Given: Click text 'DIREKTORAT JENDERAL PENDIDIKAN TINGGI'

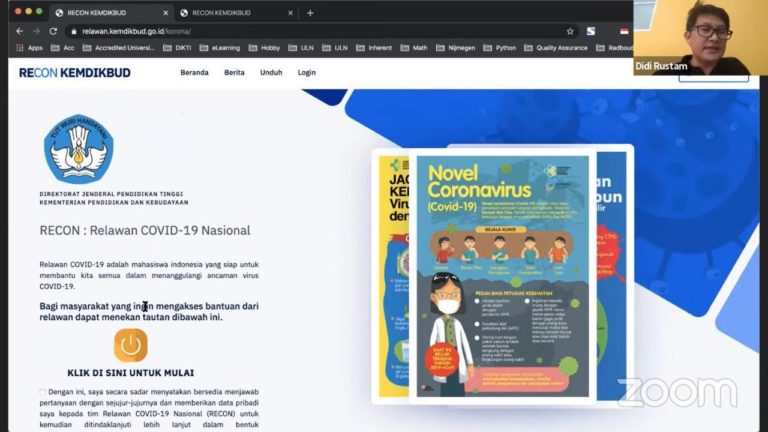Looking at the screenshot, I should click(111, 194).
